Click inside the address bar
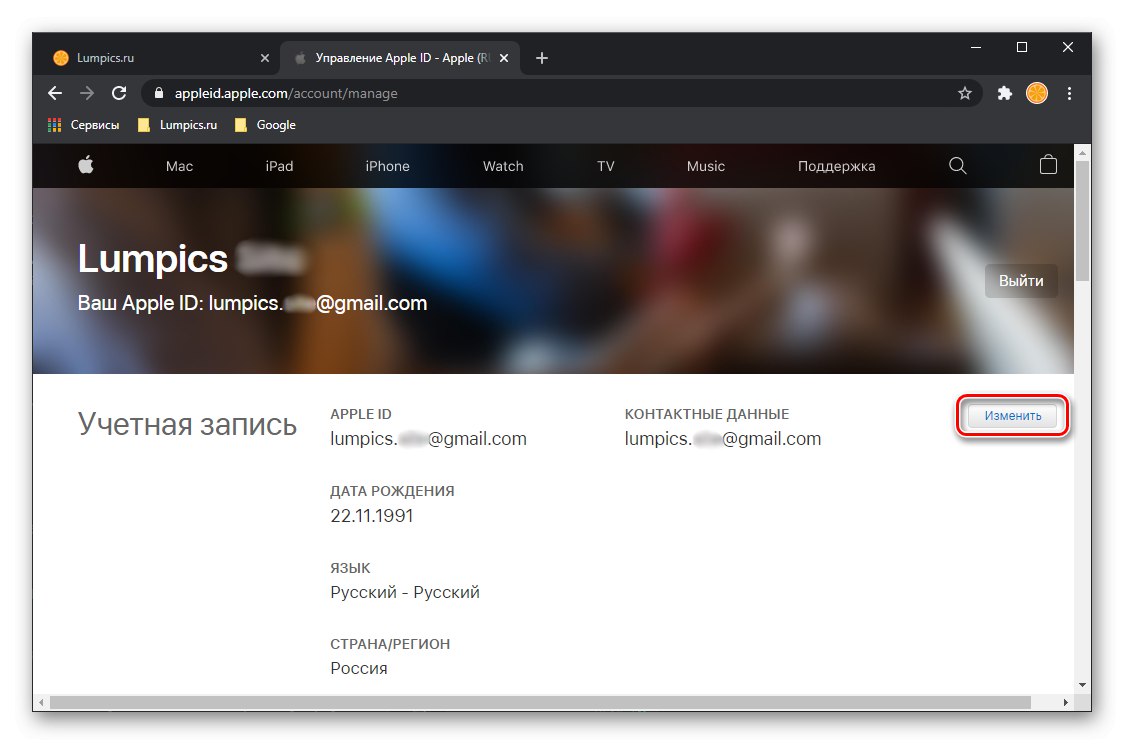Viewport: 1124px width, 744px height. (400, 93)
